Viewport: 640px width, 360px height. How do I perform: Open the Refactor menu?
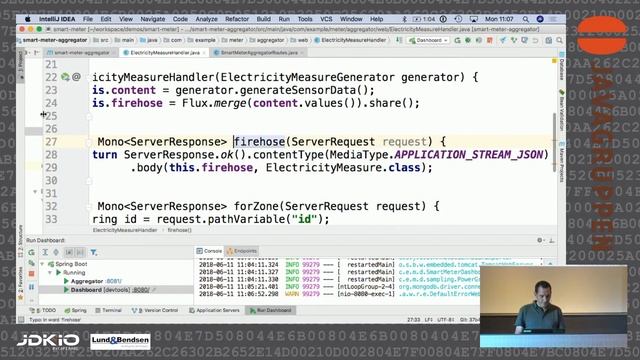237,19
